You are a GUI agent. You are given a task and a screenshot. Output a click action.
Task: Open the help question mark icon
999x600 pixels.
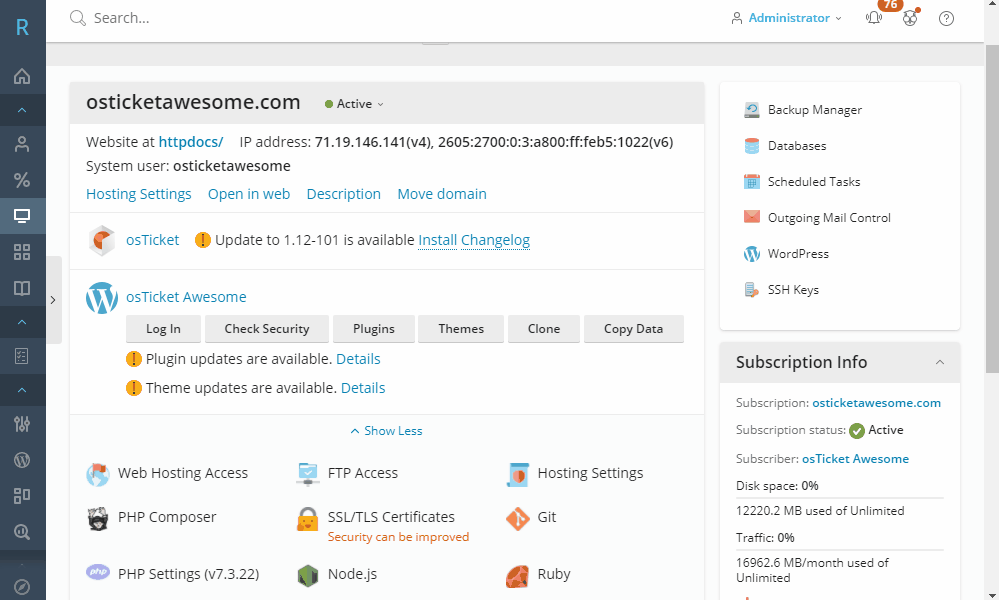947,18
